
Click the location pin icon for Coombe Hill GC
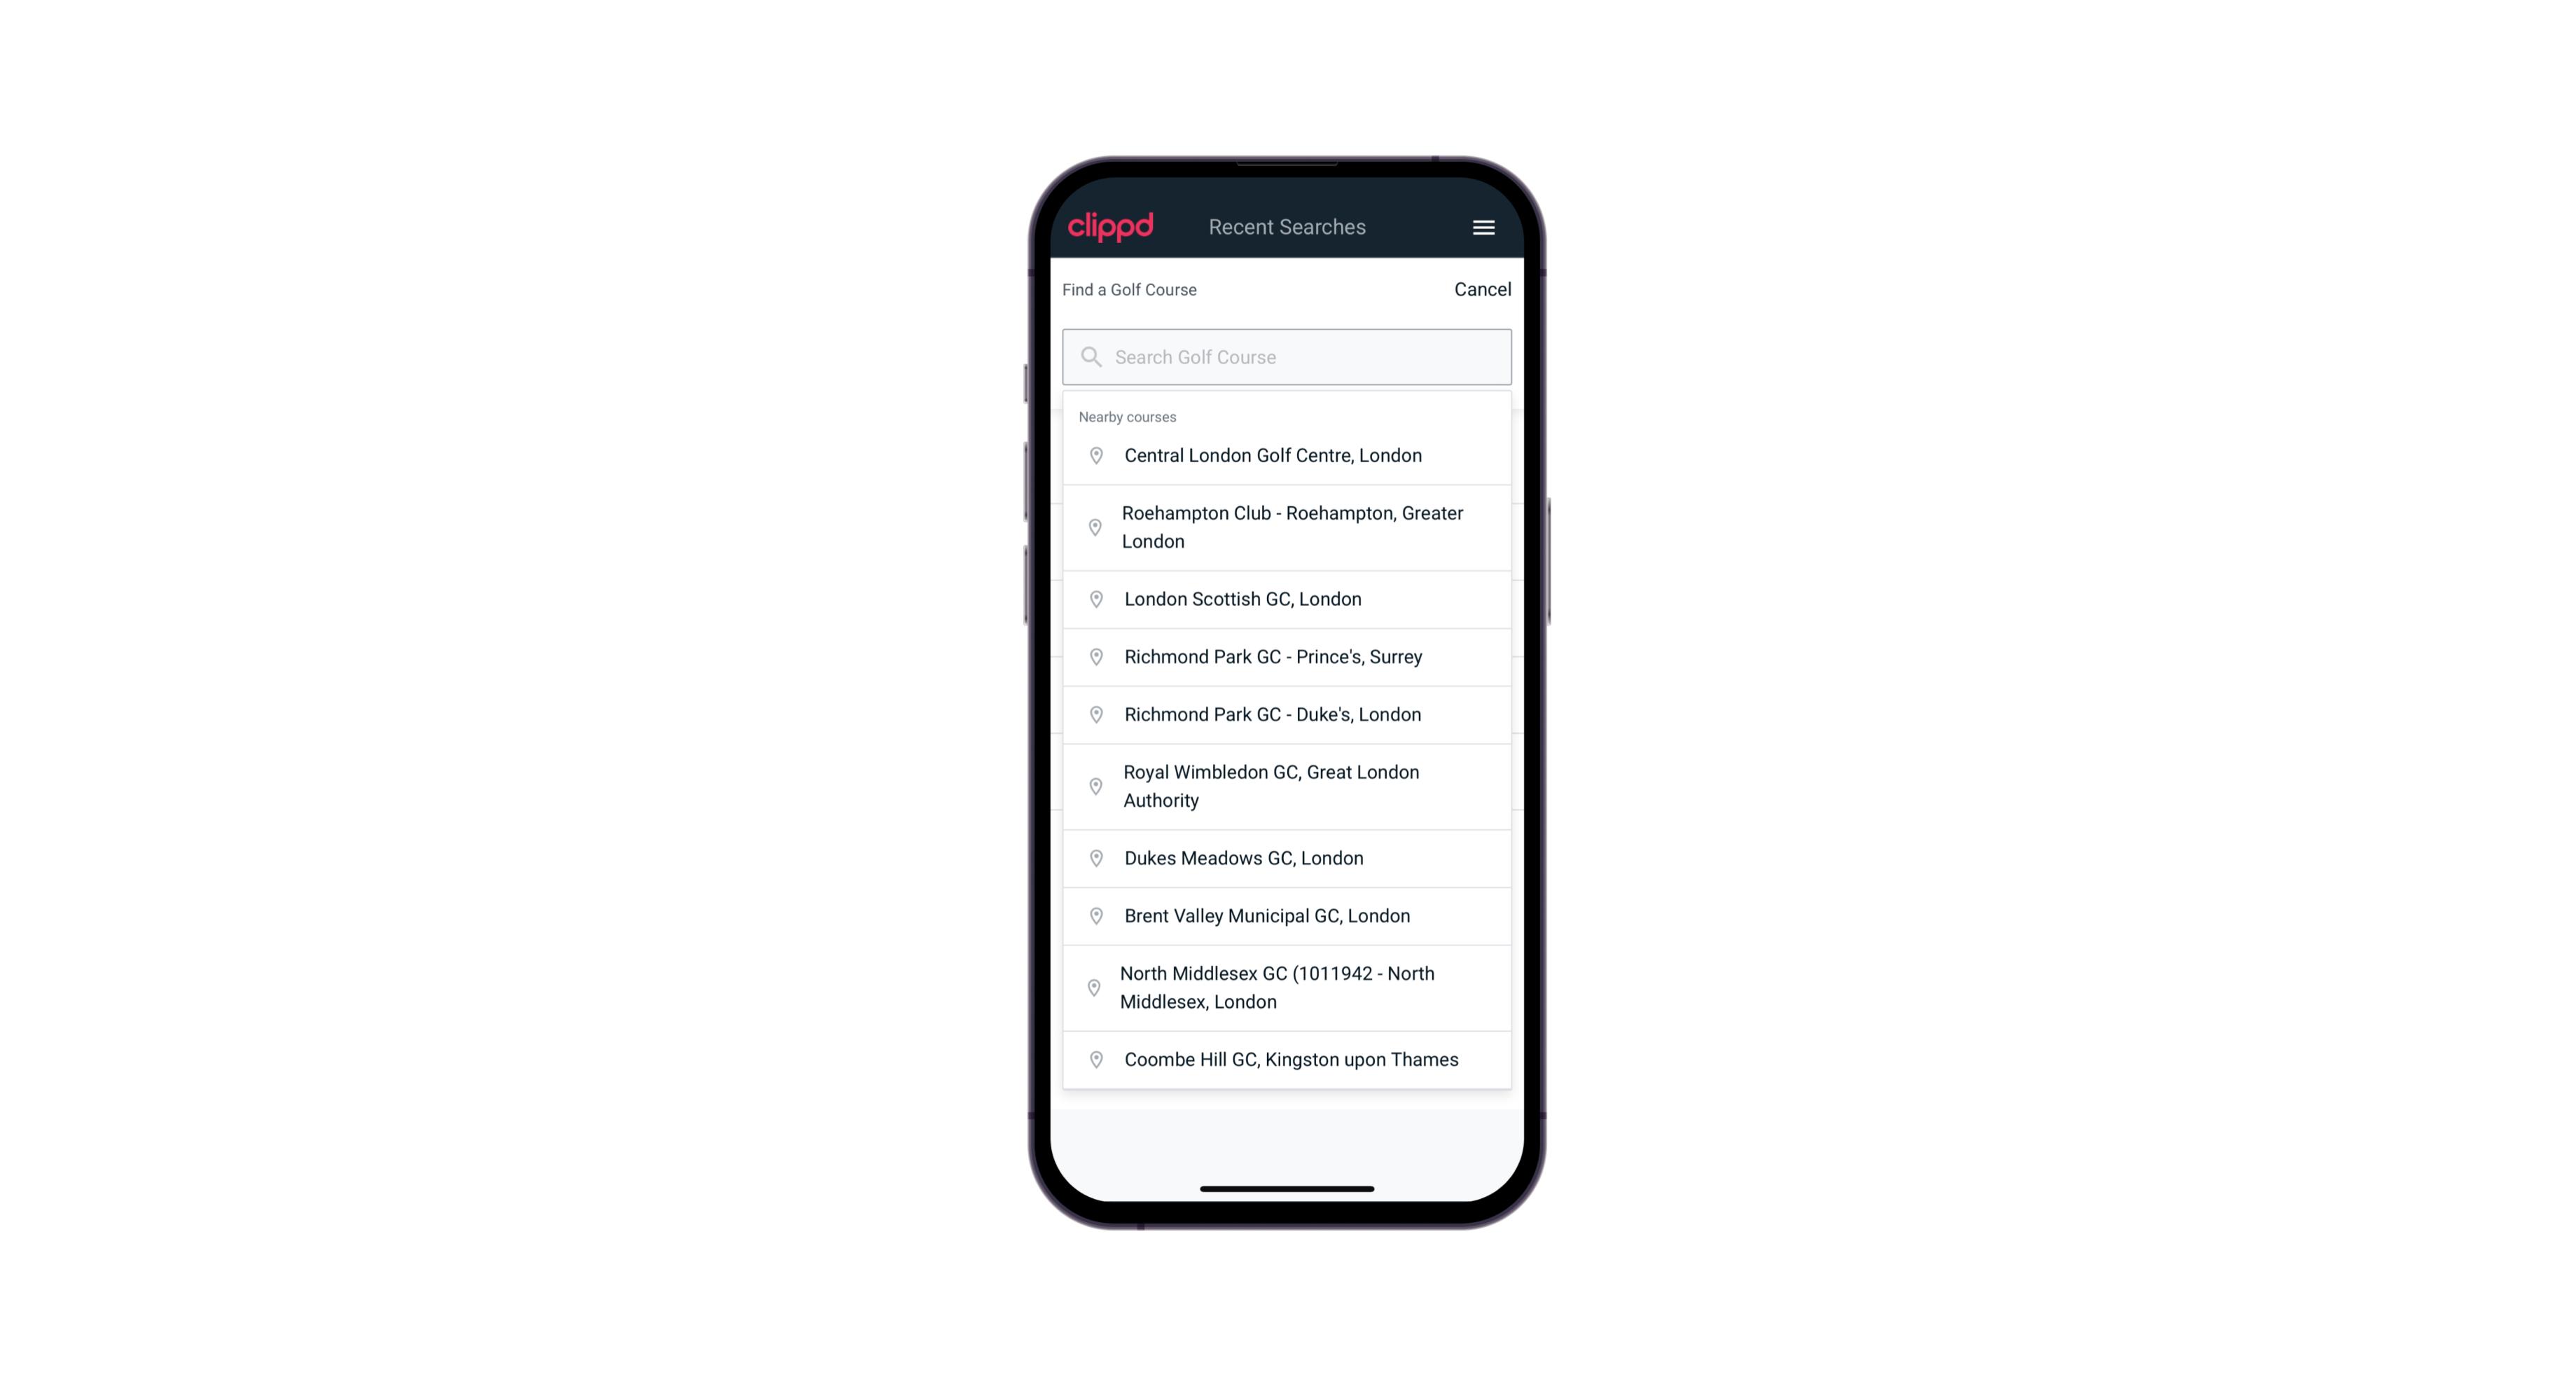click(1092, 1060)
